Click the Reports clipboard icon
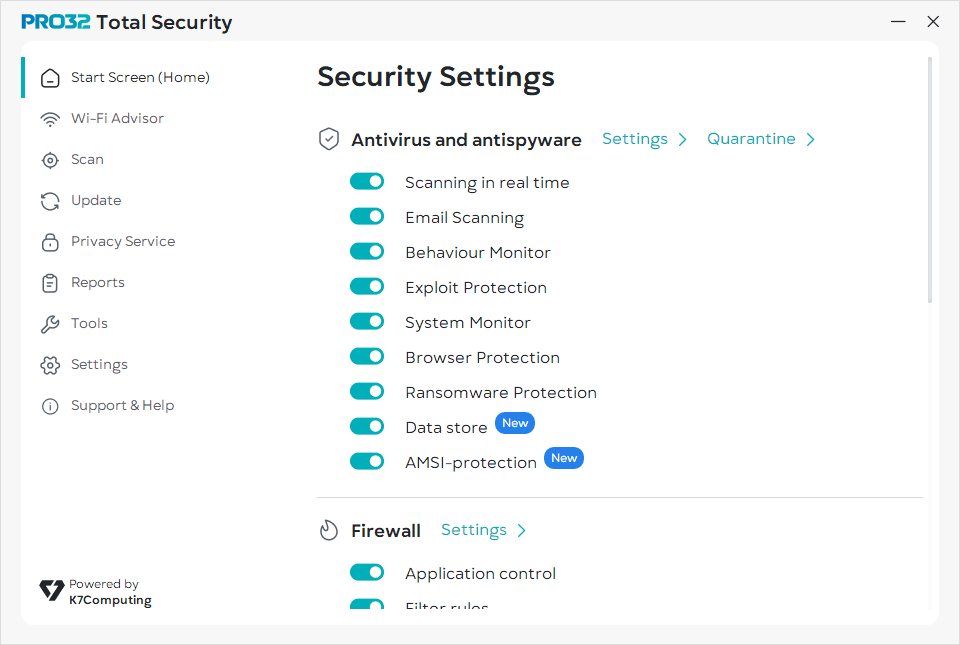 [x=50, y=283]
